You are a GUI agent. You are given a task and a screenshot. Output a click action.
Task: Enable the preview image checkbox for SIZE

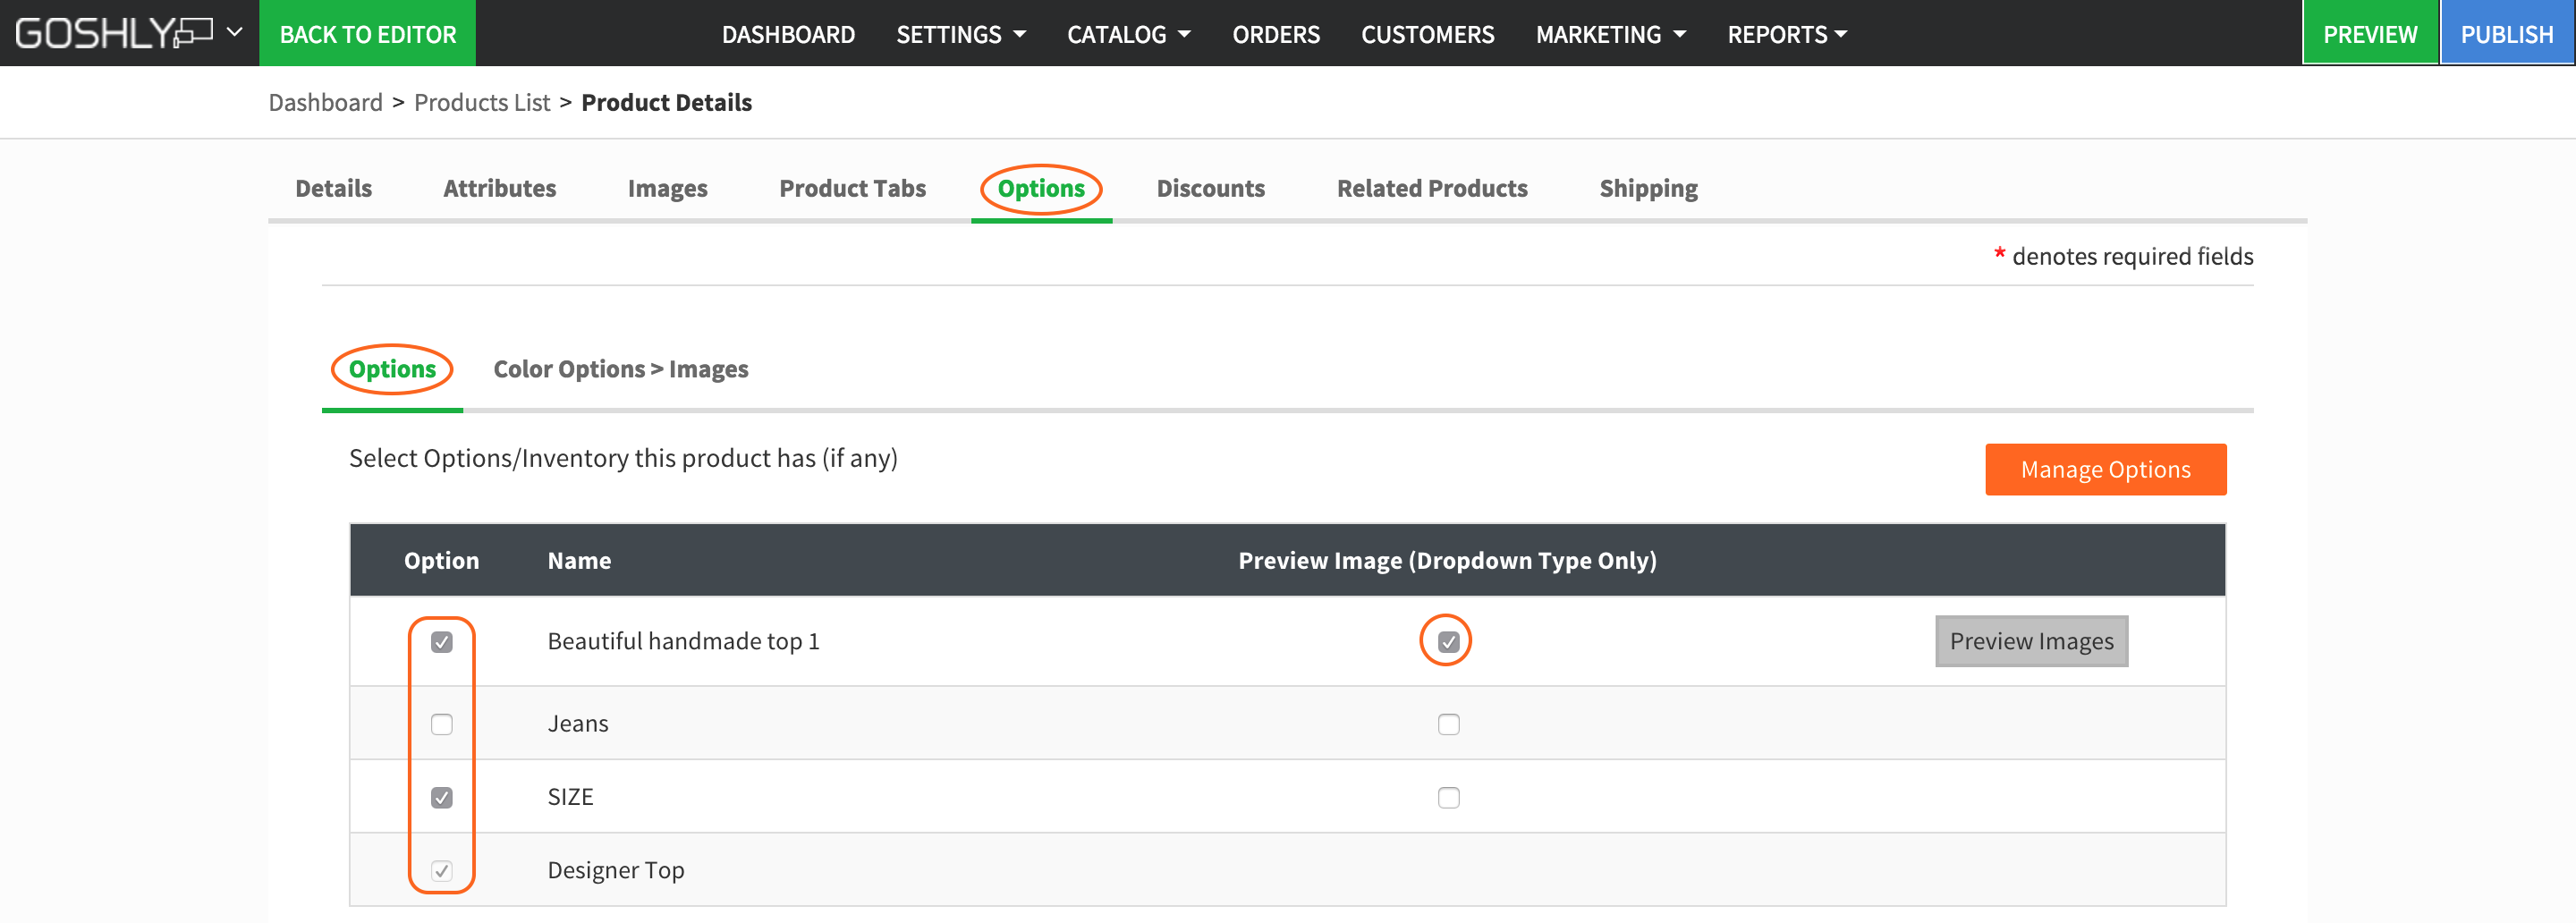coord(1448,797)
